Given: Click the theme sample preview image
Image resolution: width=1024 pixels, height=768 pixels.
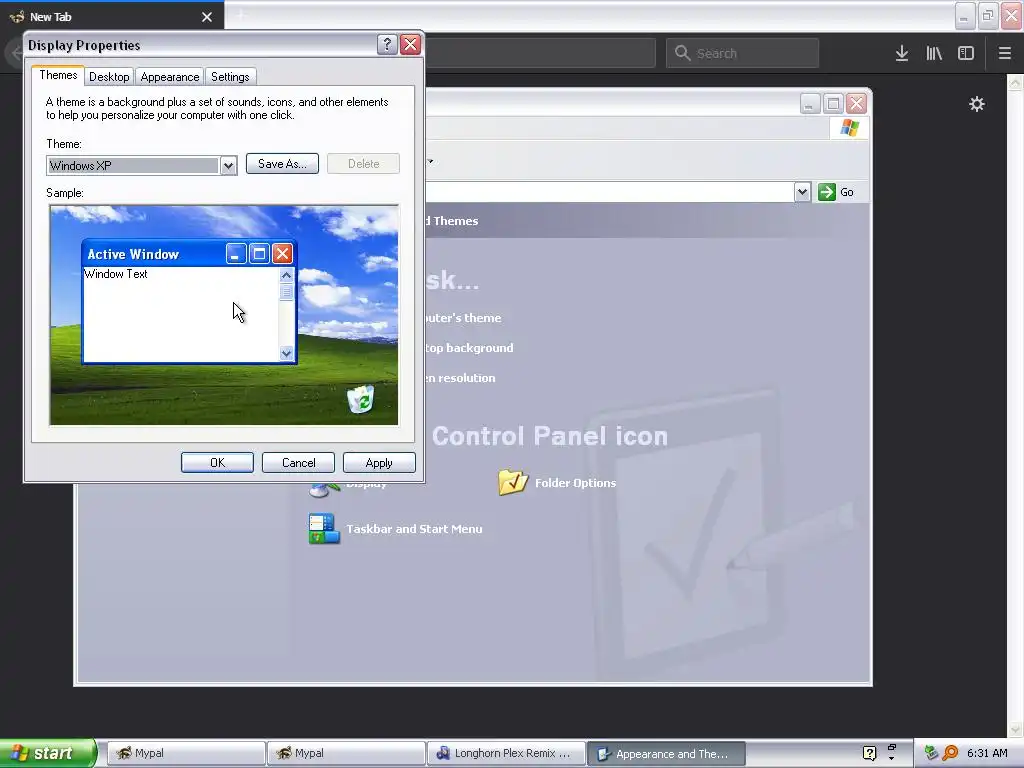Looking at the screenshot, I should pos(224,315).
